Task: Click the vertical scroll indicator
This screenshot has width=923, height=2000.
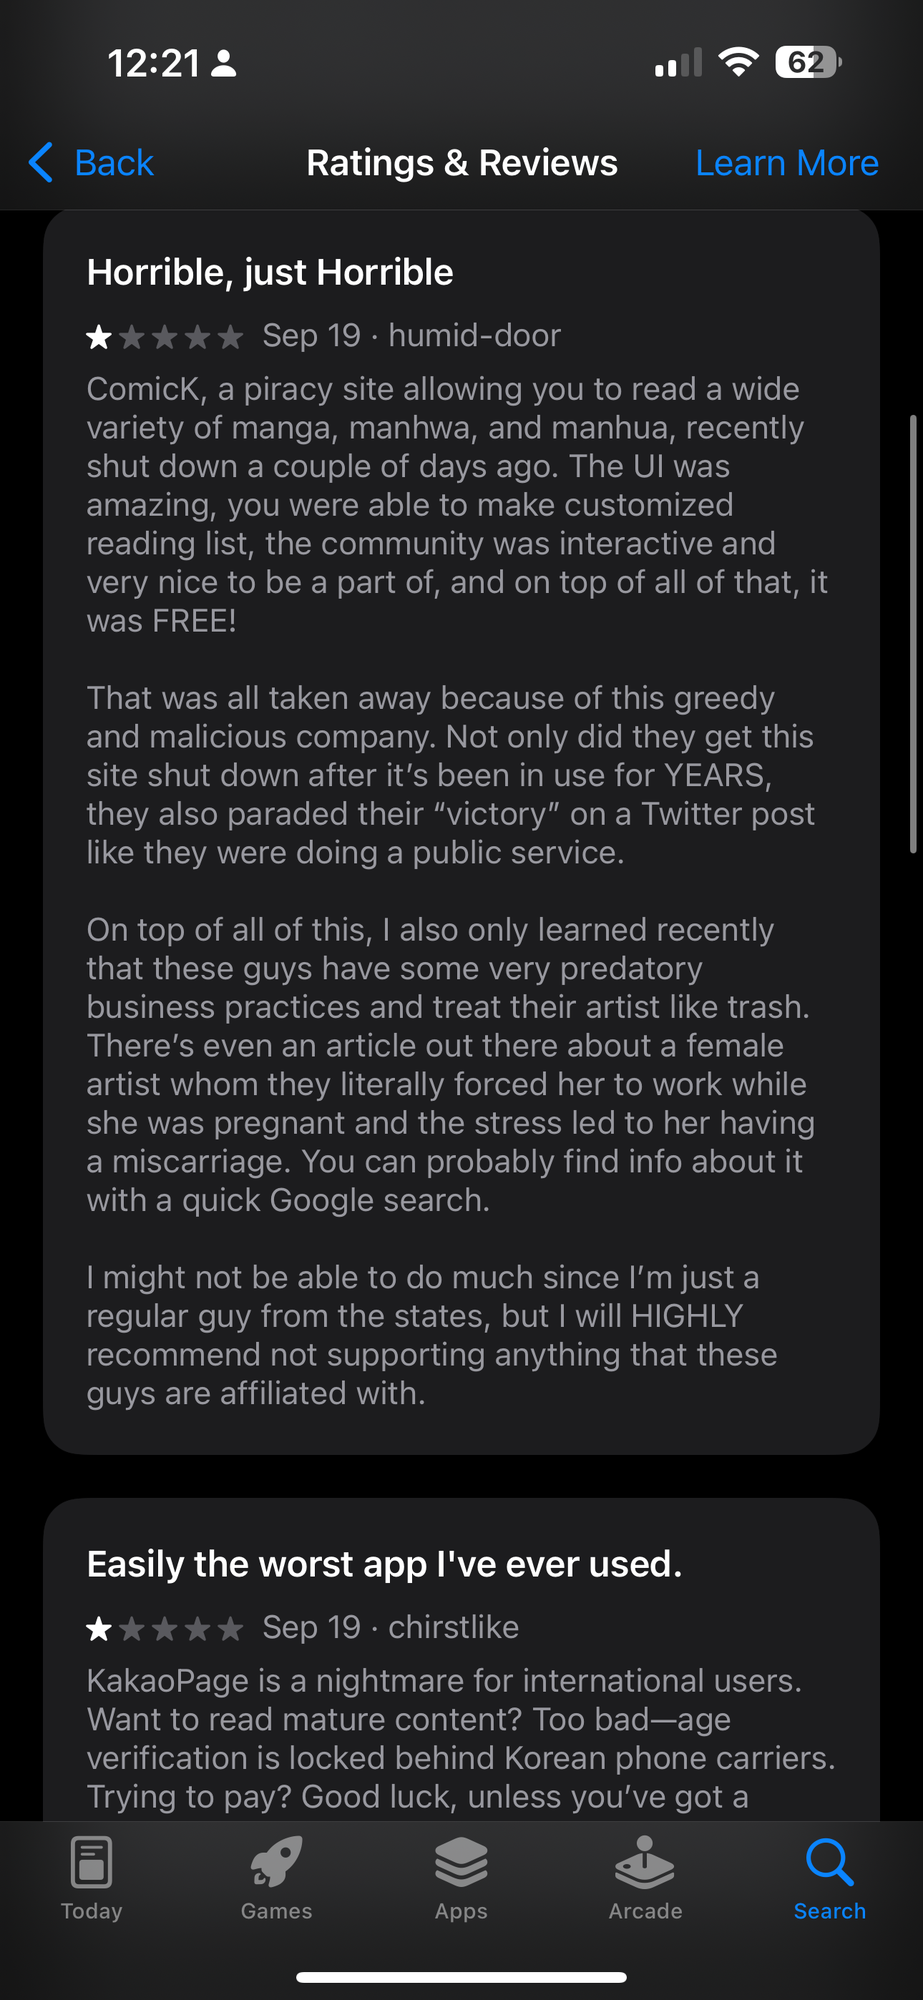Action: click(x=912, y=634)
